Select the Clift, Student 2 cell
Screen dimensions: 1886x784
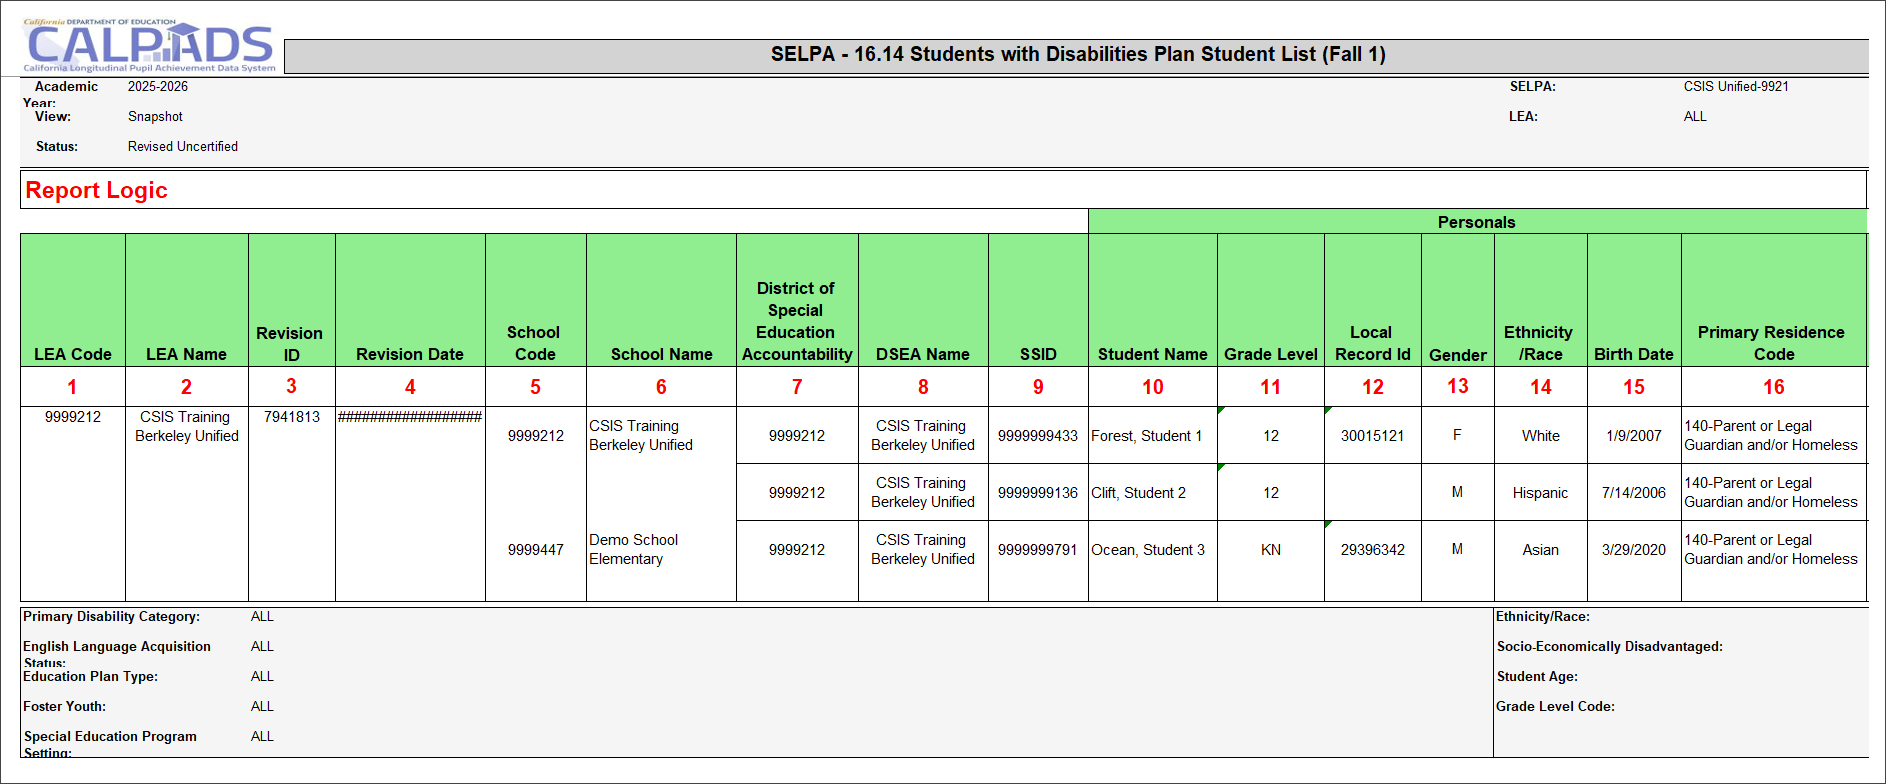(1139, 493)
